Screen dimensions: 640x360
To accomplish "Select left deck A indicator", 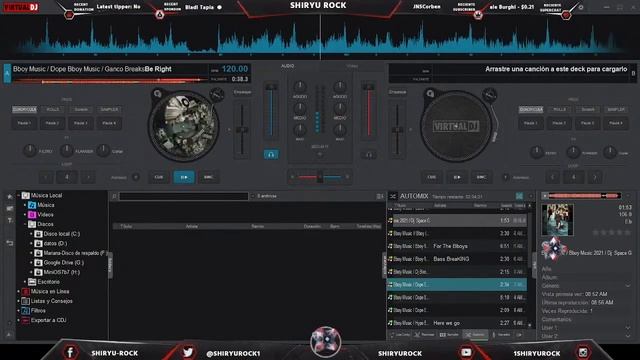I will [7, 73].
